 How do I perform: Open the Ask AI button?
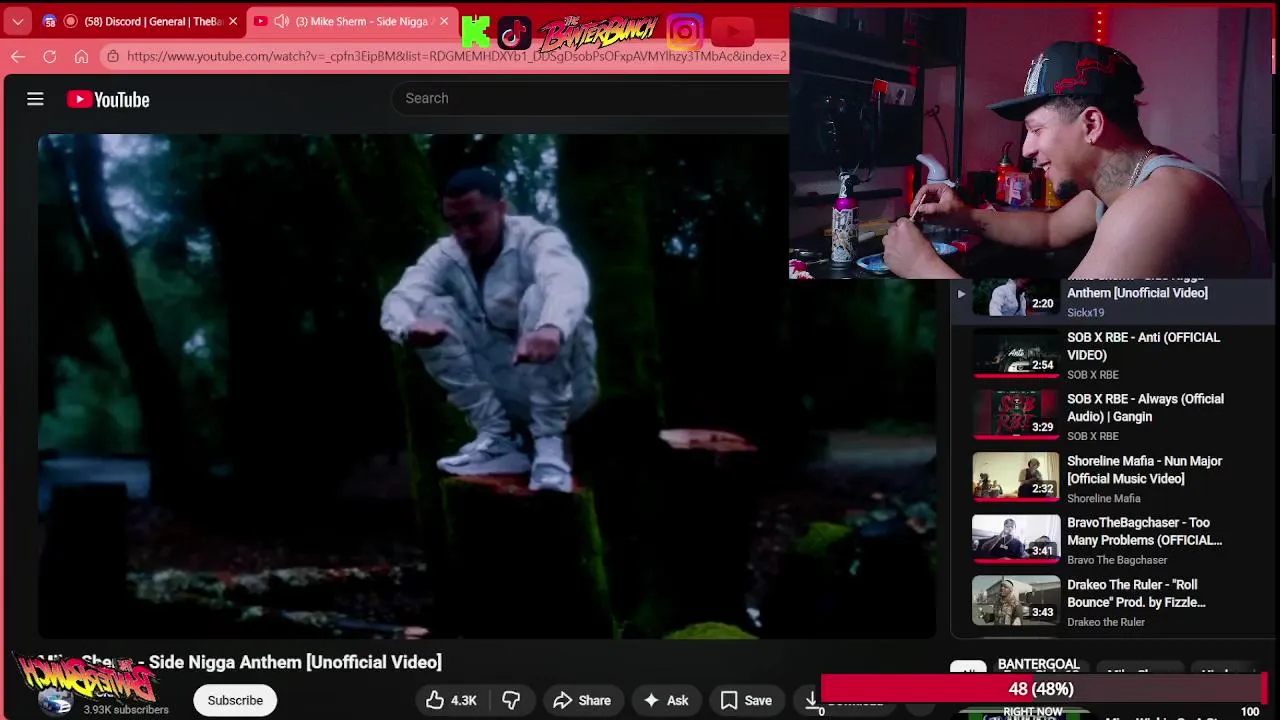666,700
